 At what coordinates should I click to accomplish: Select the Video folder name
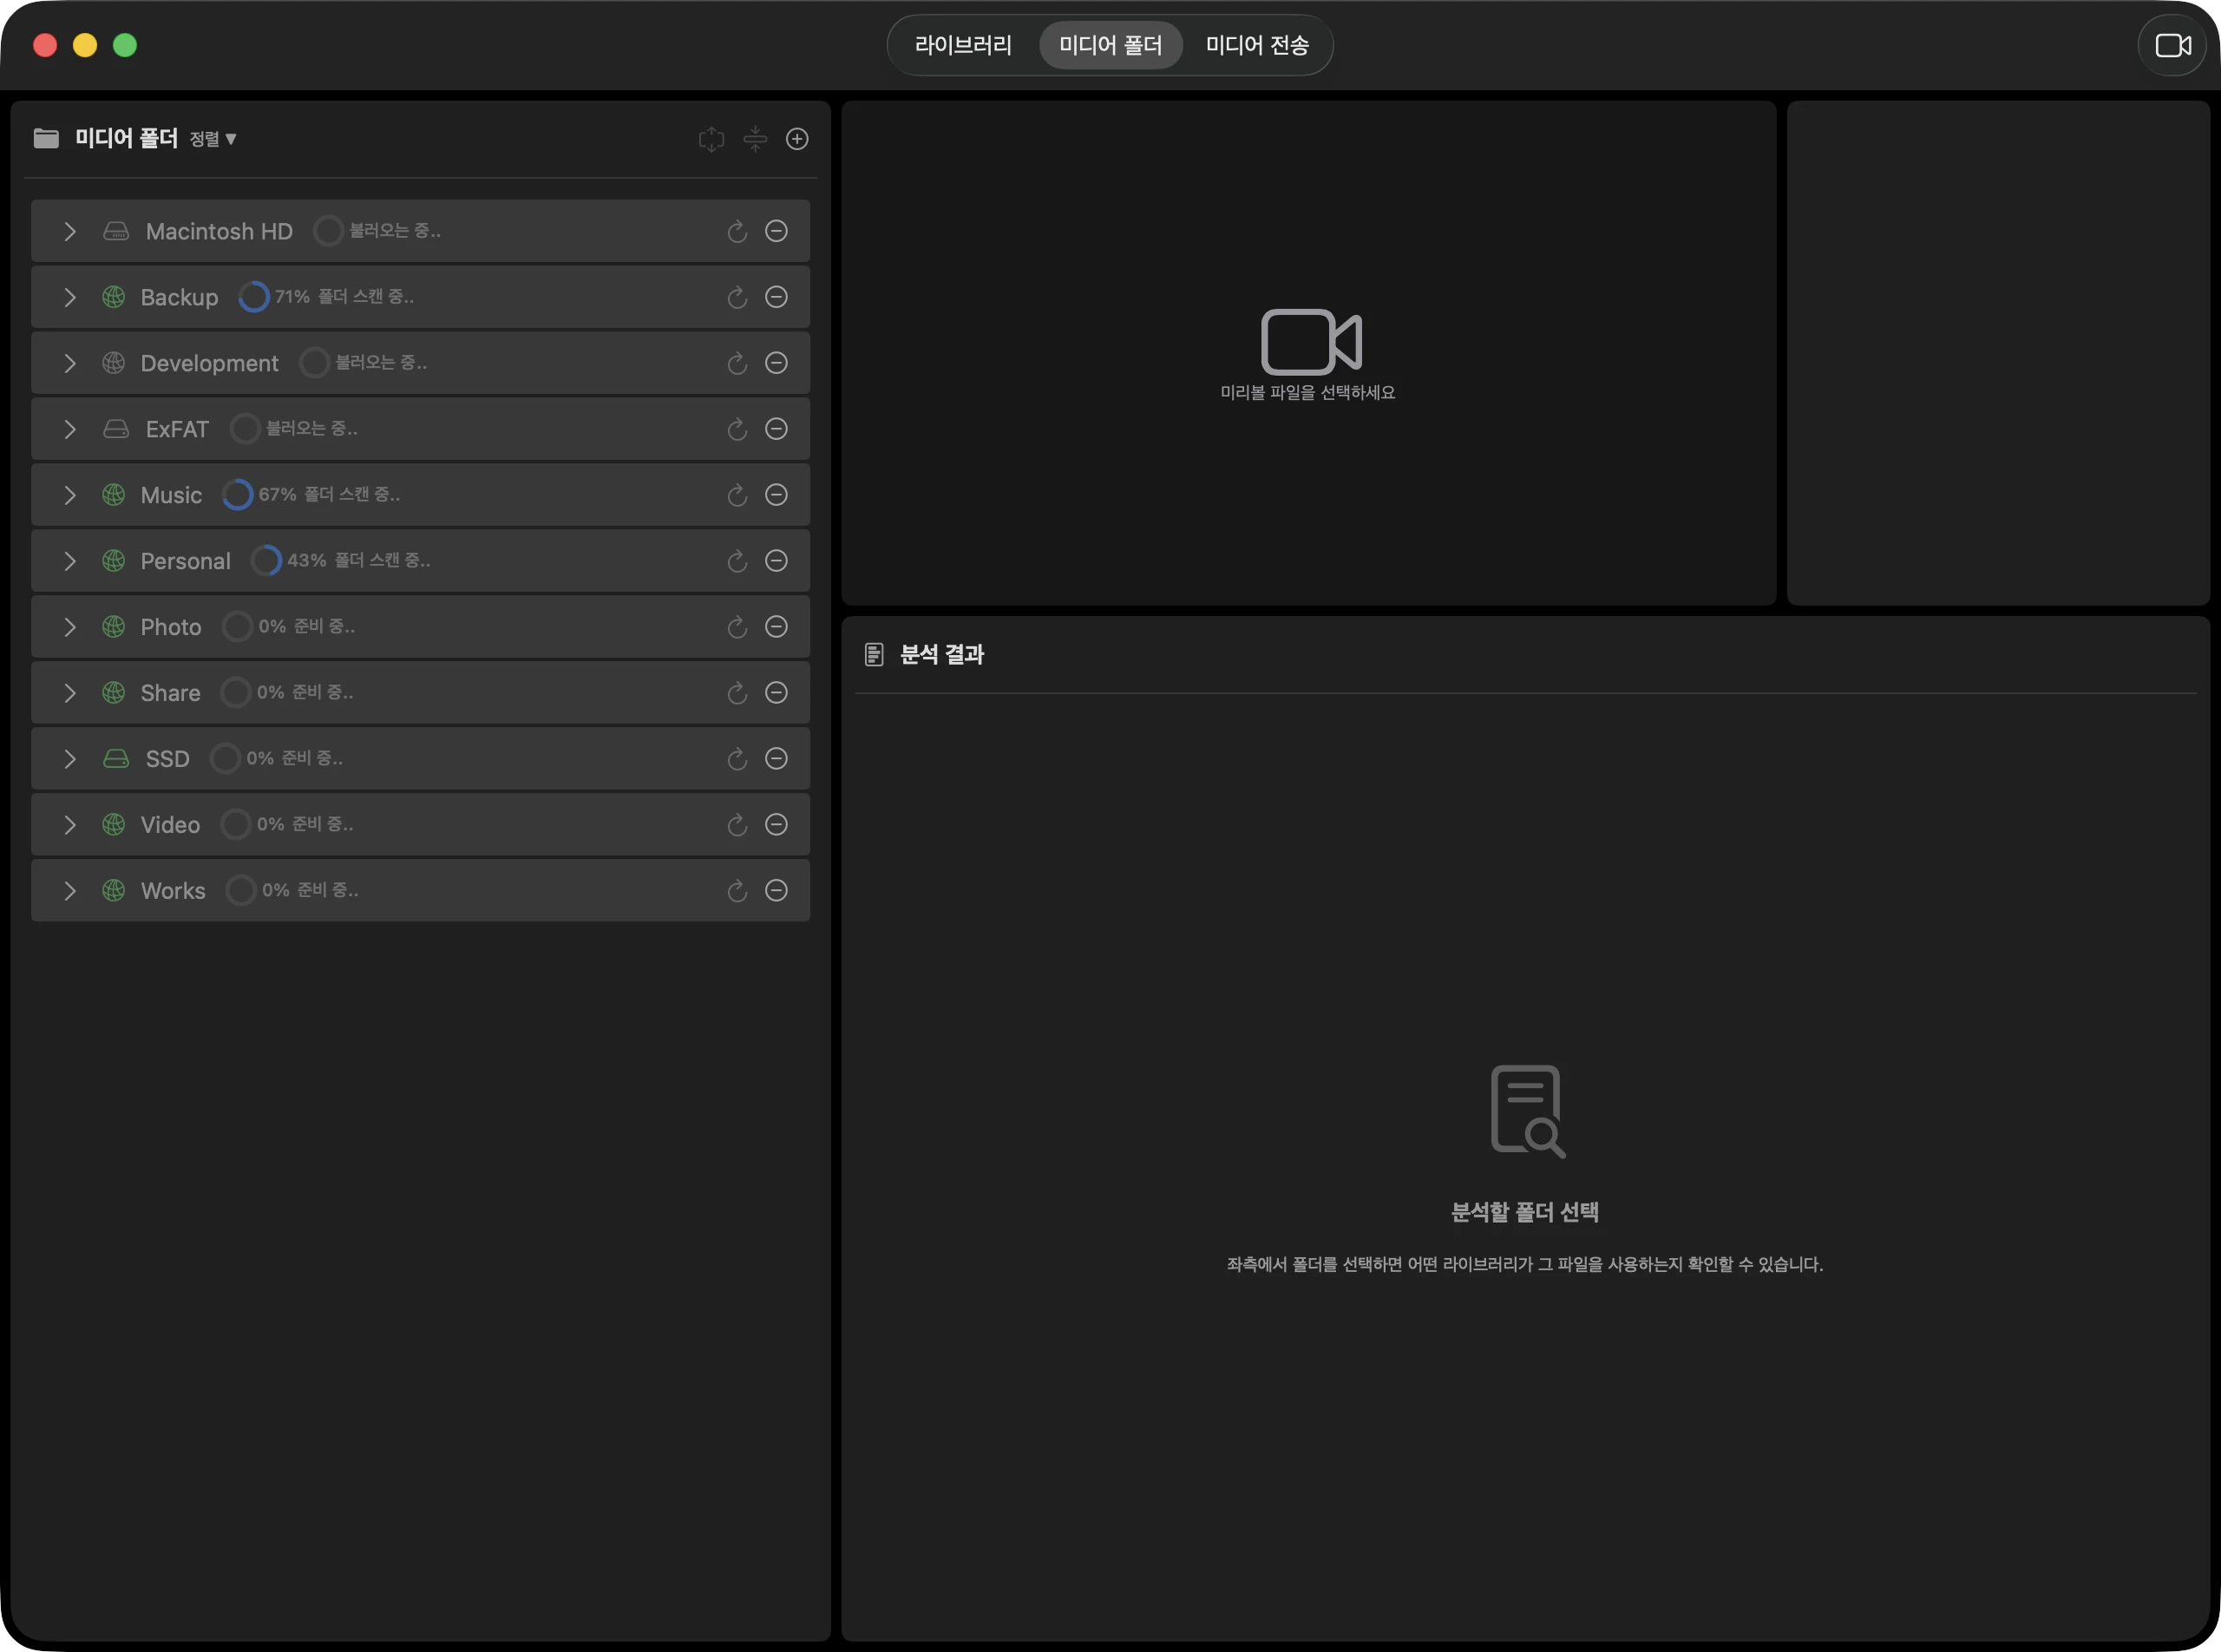pos(170,825)
